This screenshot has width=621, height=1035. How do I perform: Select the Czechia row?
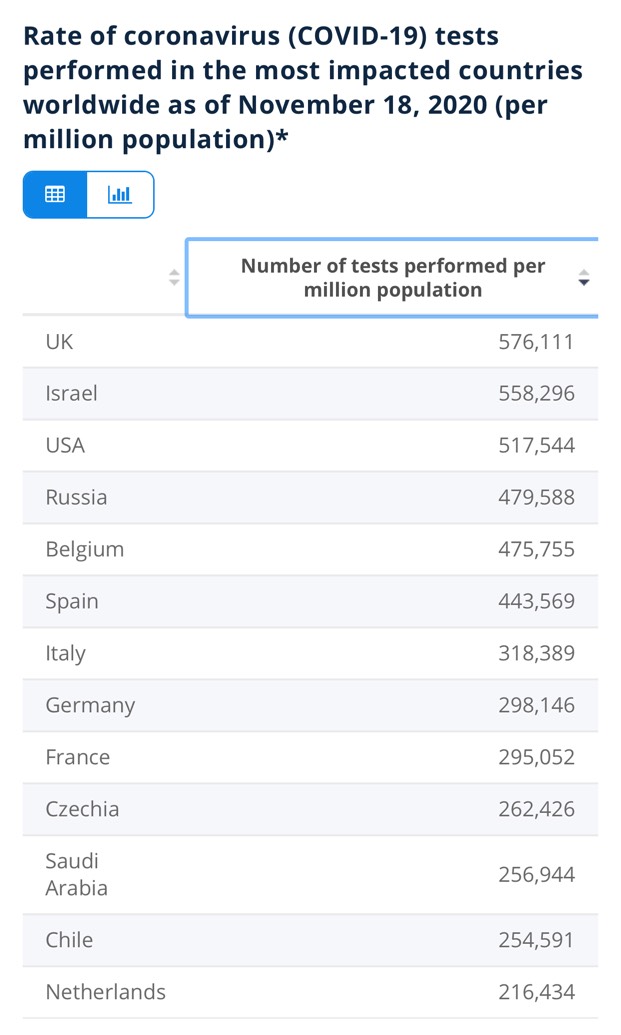tap(310, 809)
